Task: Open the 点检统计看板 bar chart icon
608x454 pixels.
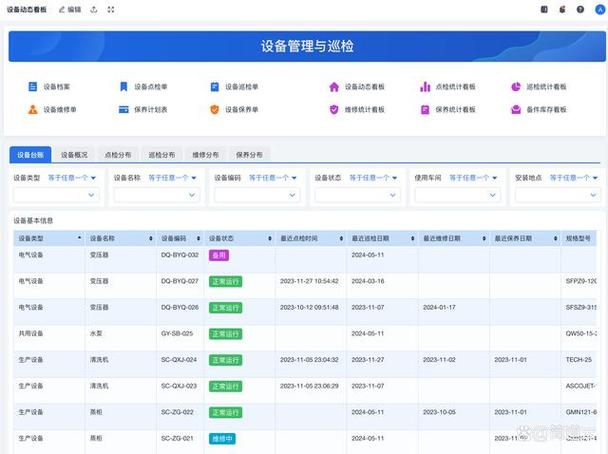Action: (x=425, y=86)
